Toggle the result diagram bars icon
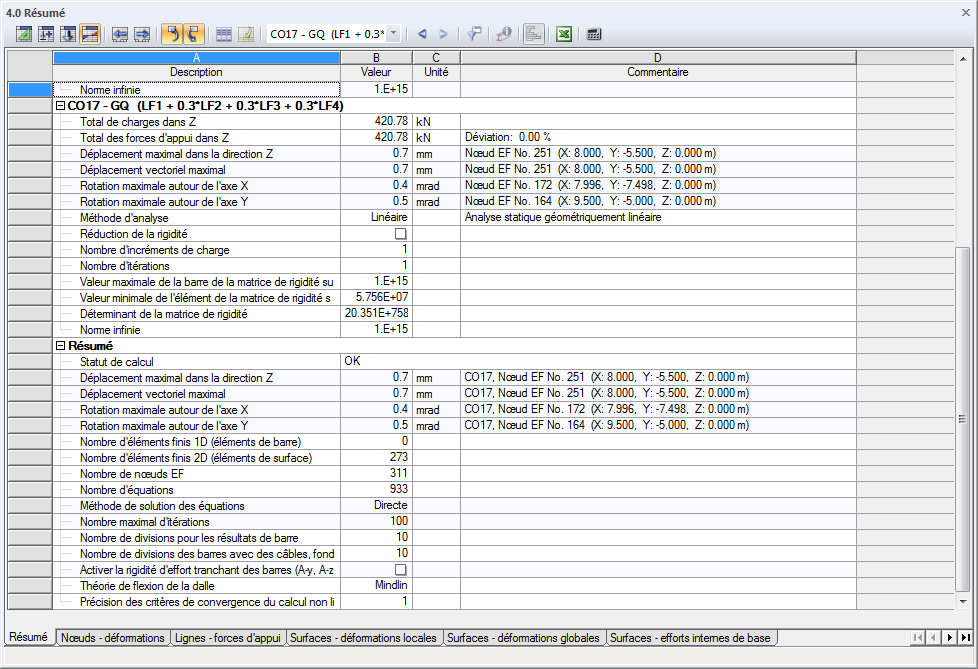Viewport: 978px width, 669px height. (x=533, y=34)
